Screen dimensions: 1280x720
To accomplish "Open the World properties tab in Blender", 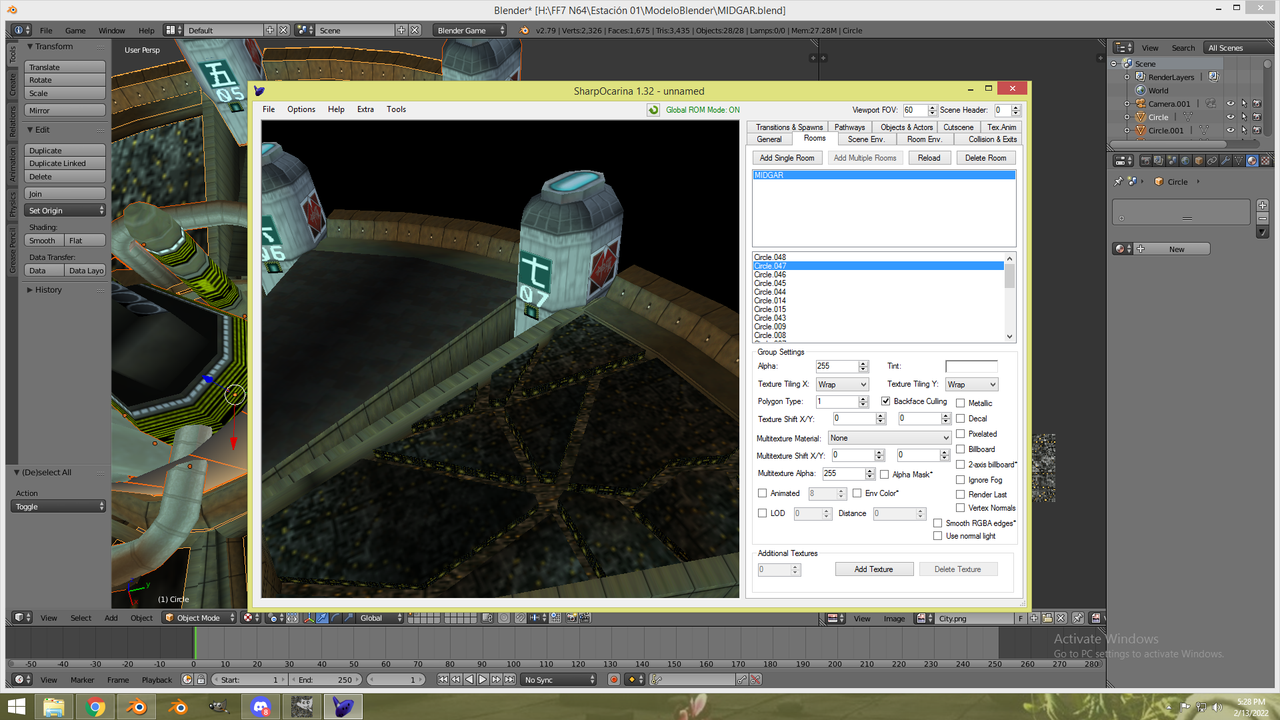I will pyautogui.click(x=1185, y=161).
